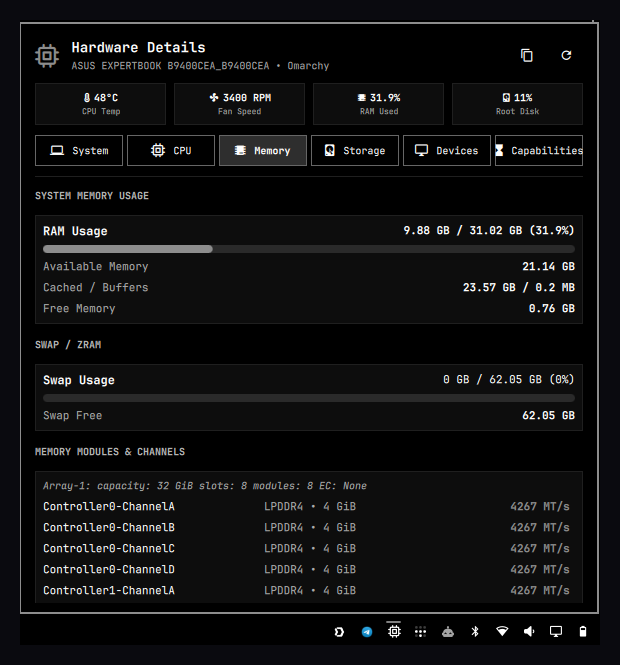The width and height of the screenshot is (620, 665).
Task: Open the System tab
Action: (79, 151)
